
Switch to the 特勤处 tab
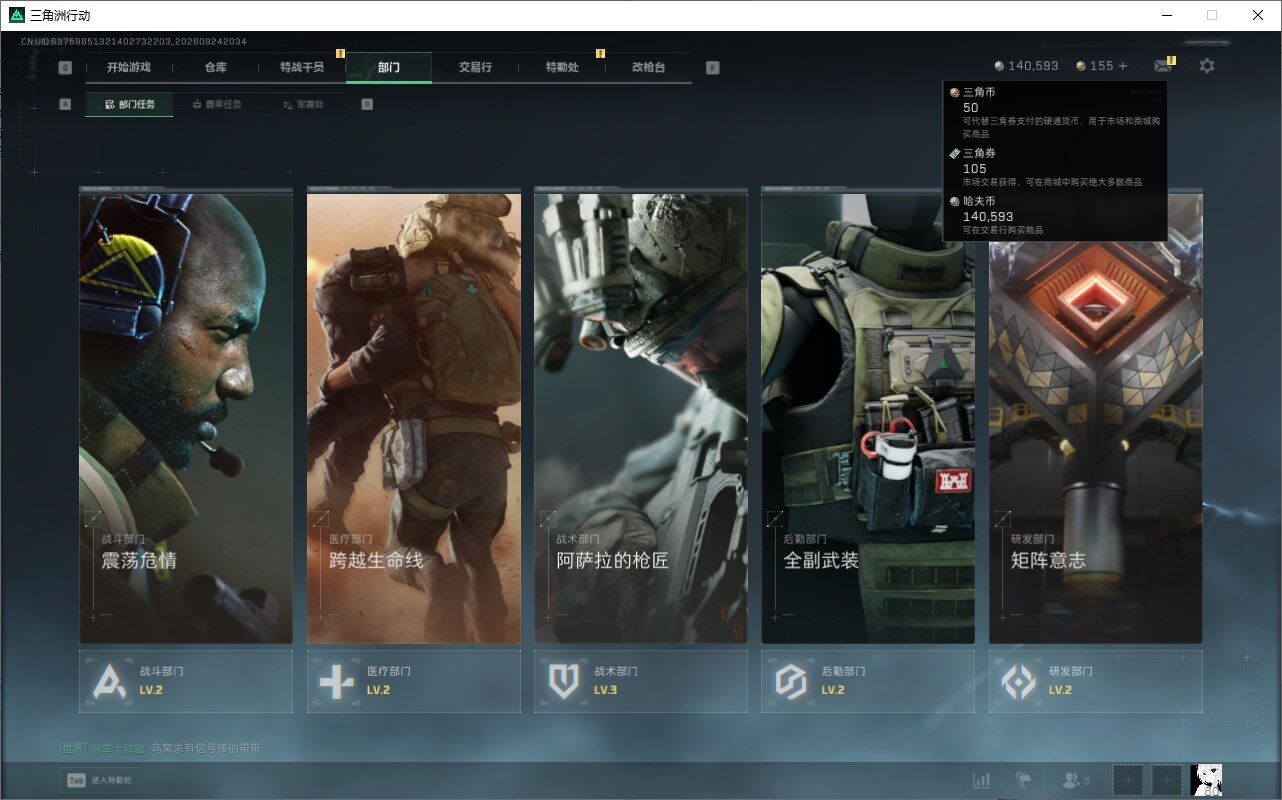click(562, 67)
